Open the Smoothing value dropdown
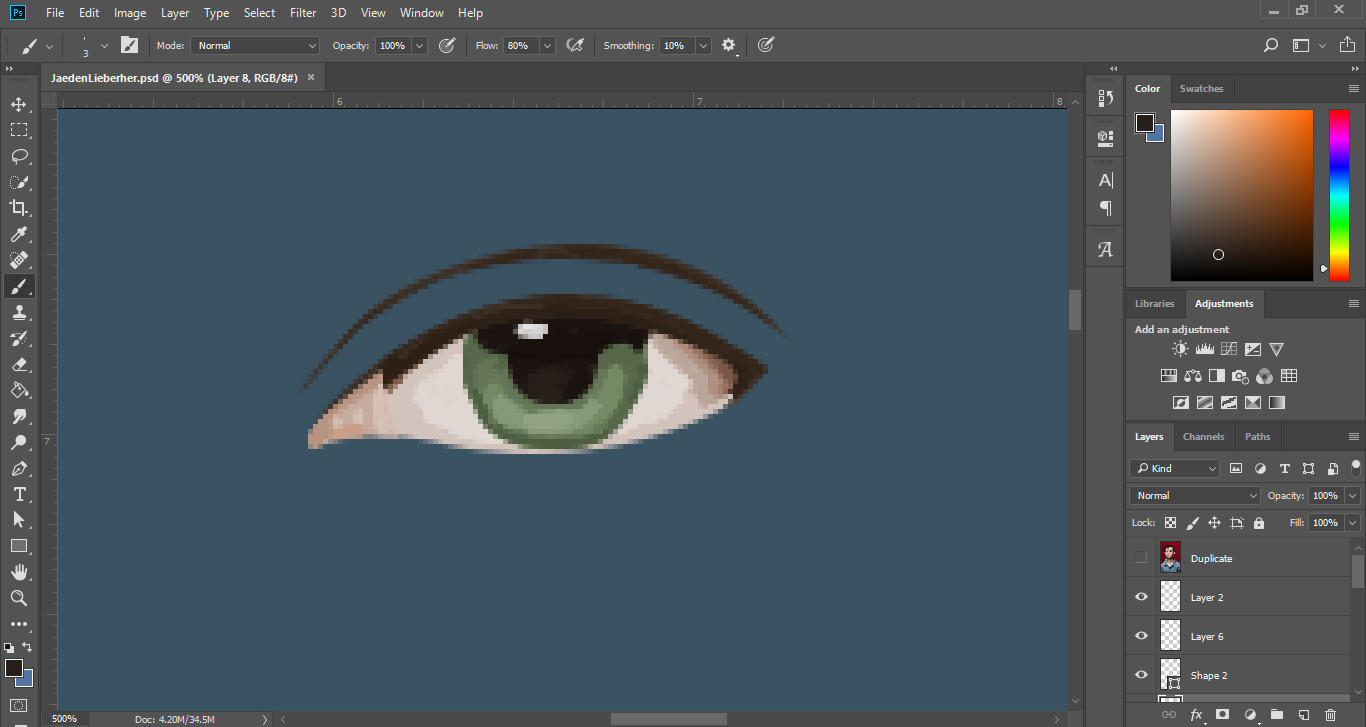This screenshot has width=1366, height=727. pos(703,45)
